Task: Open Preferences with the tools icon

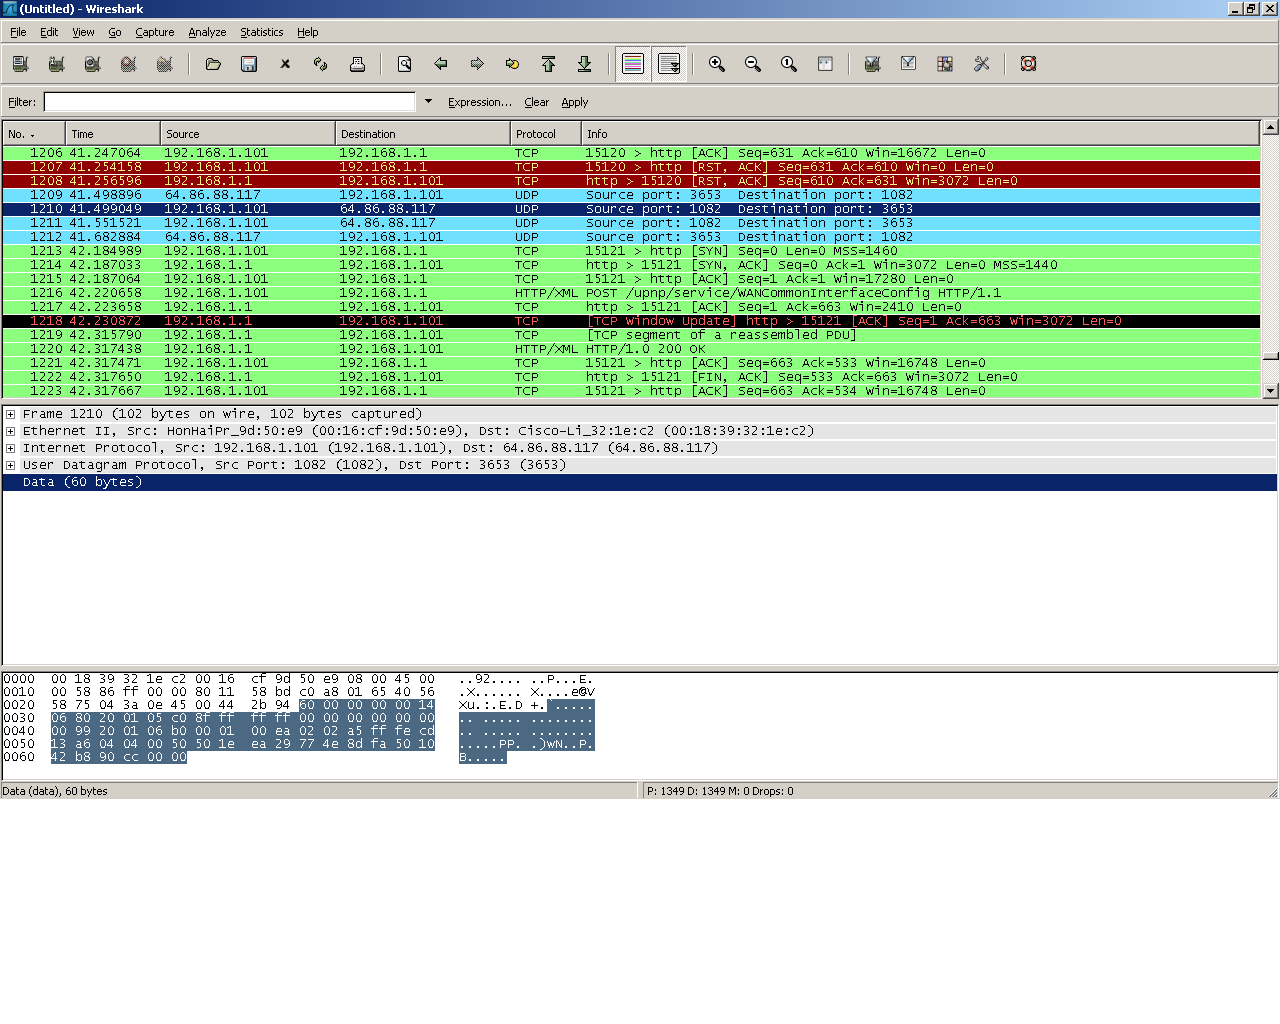Action: coord(981,64)
